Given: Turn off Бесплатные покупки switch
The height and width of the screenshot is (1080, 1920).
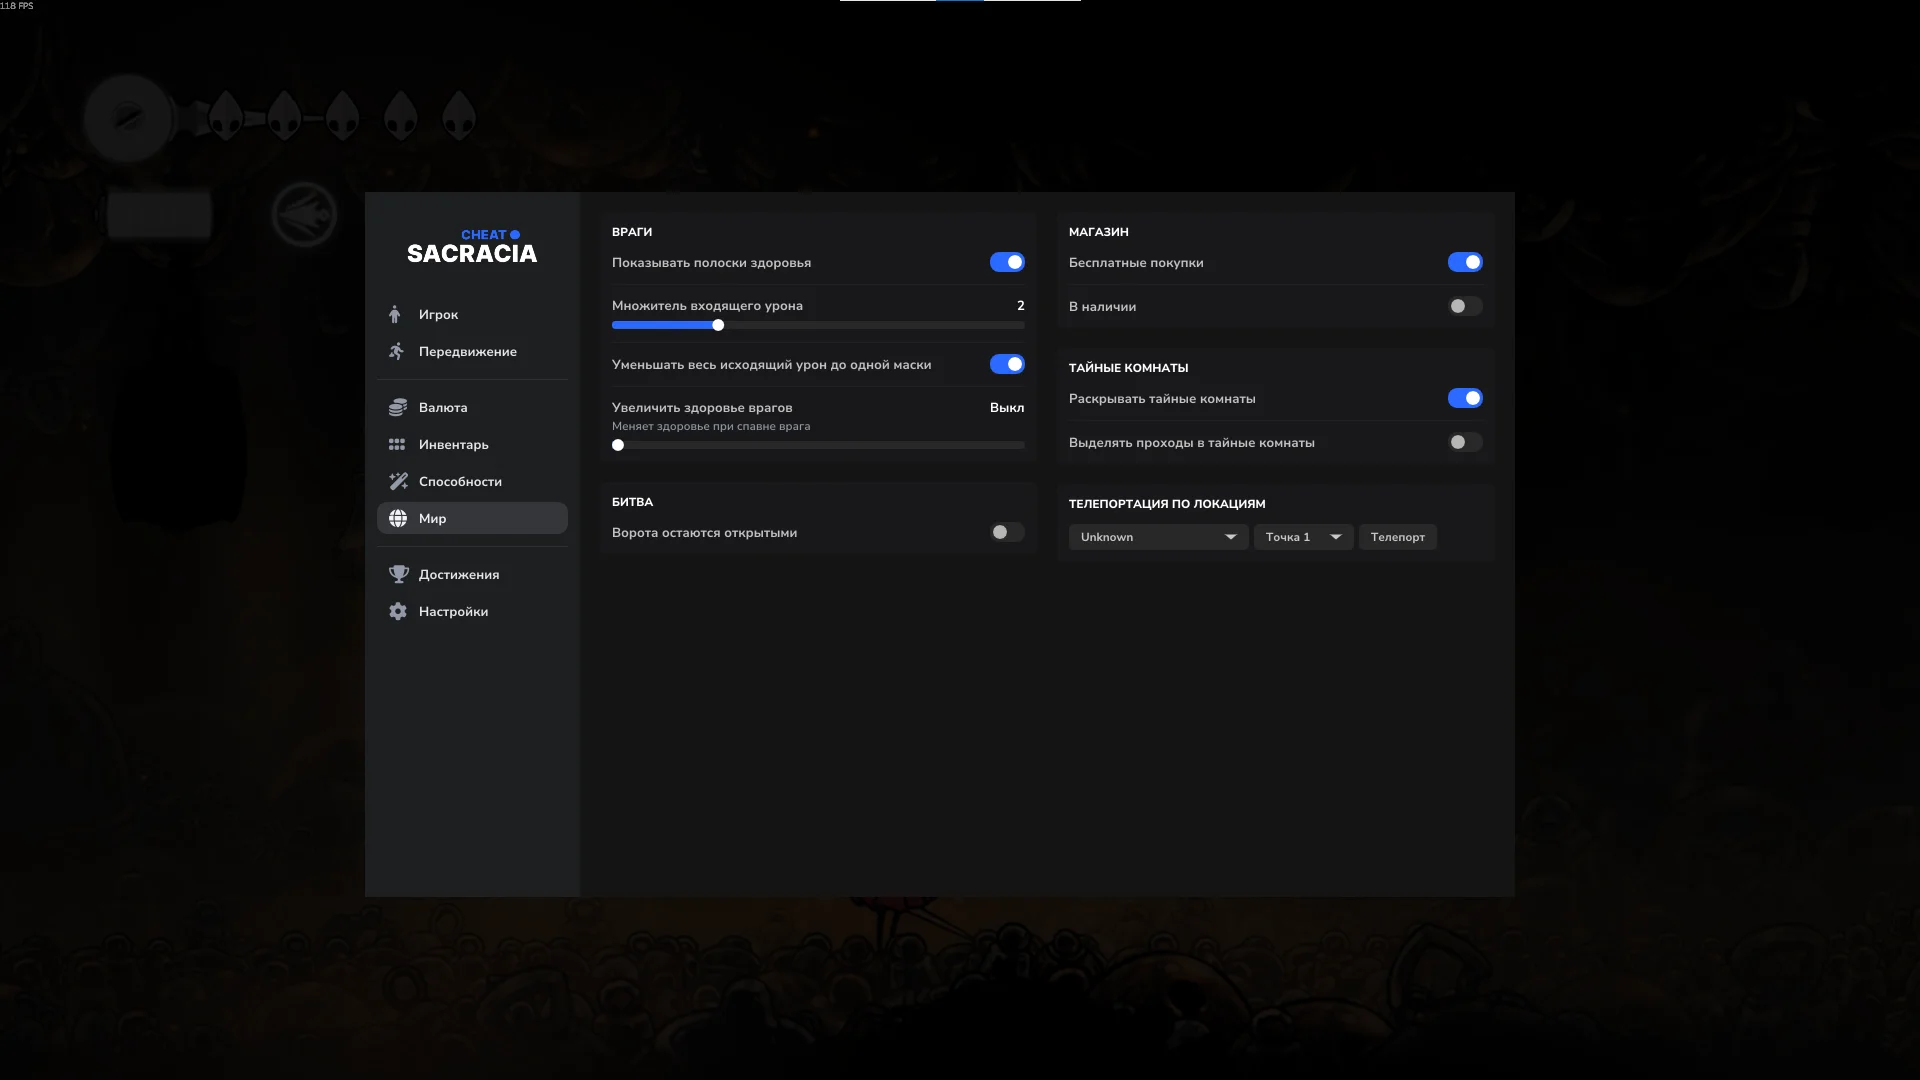Looking at the screenshot, I should [x=1464, y=262].
